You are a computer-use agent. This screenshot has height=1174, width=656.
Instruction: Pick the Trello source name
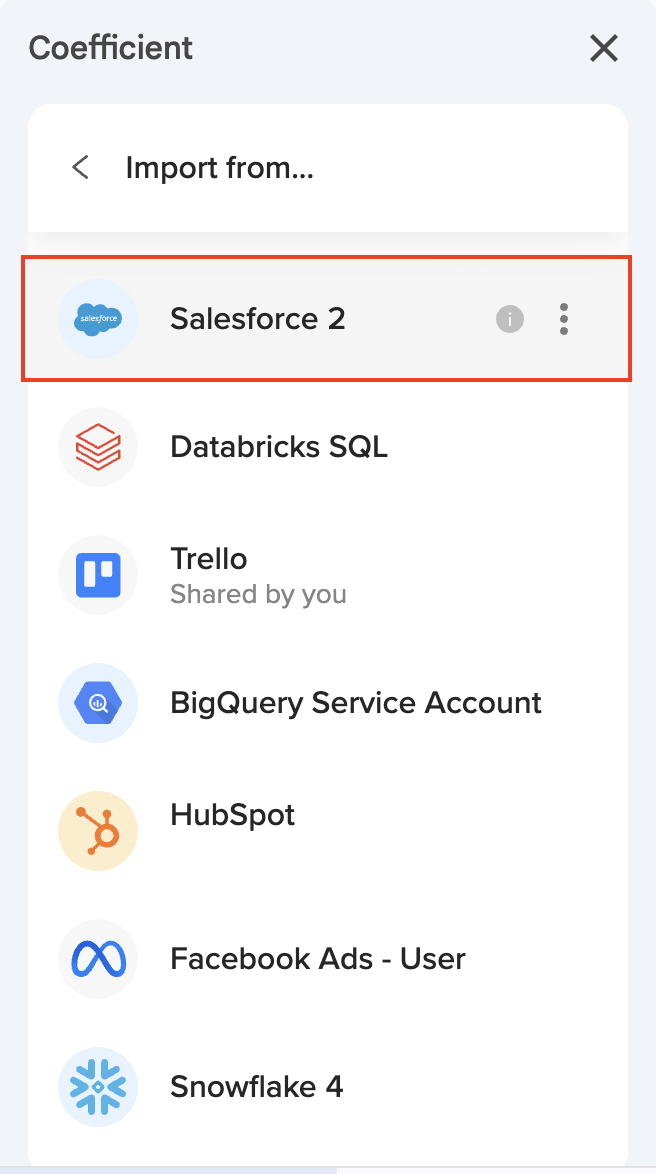click(209, 559)
